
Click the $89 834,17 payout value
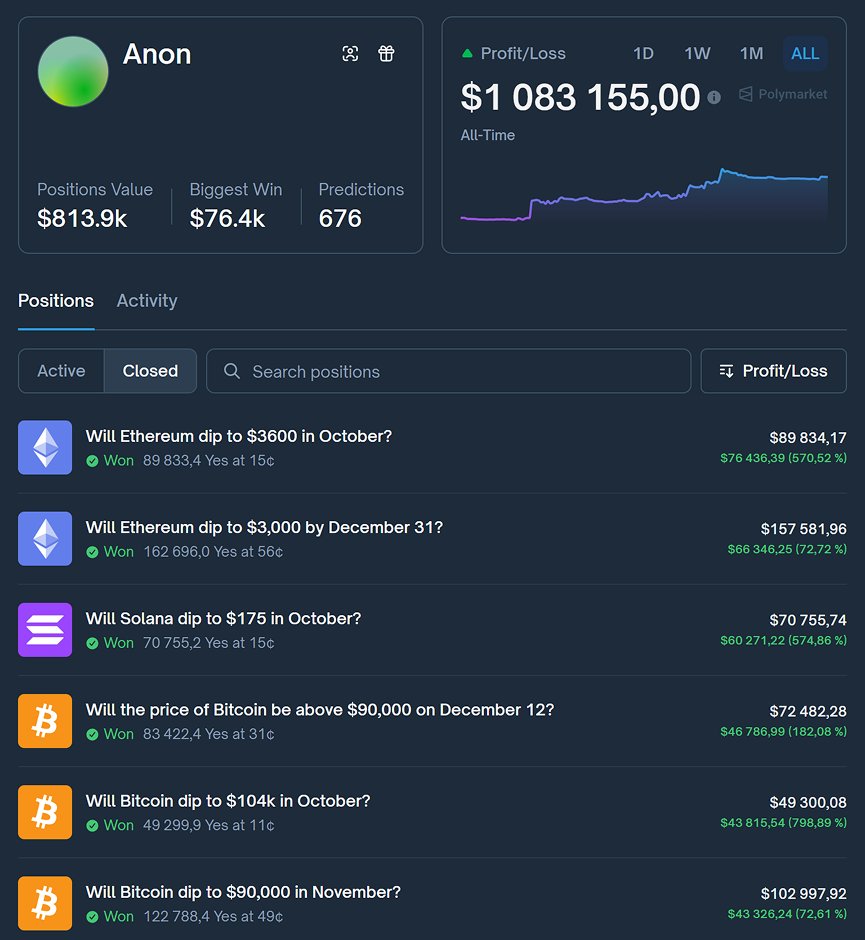(x=808, y=438)
